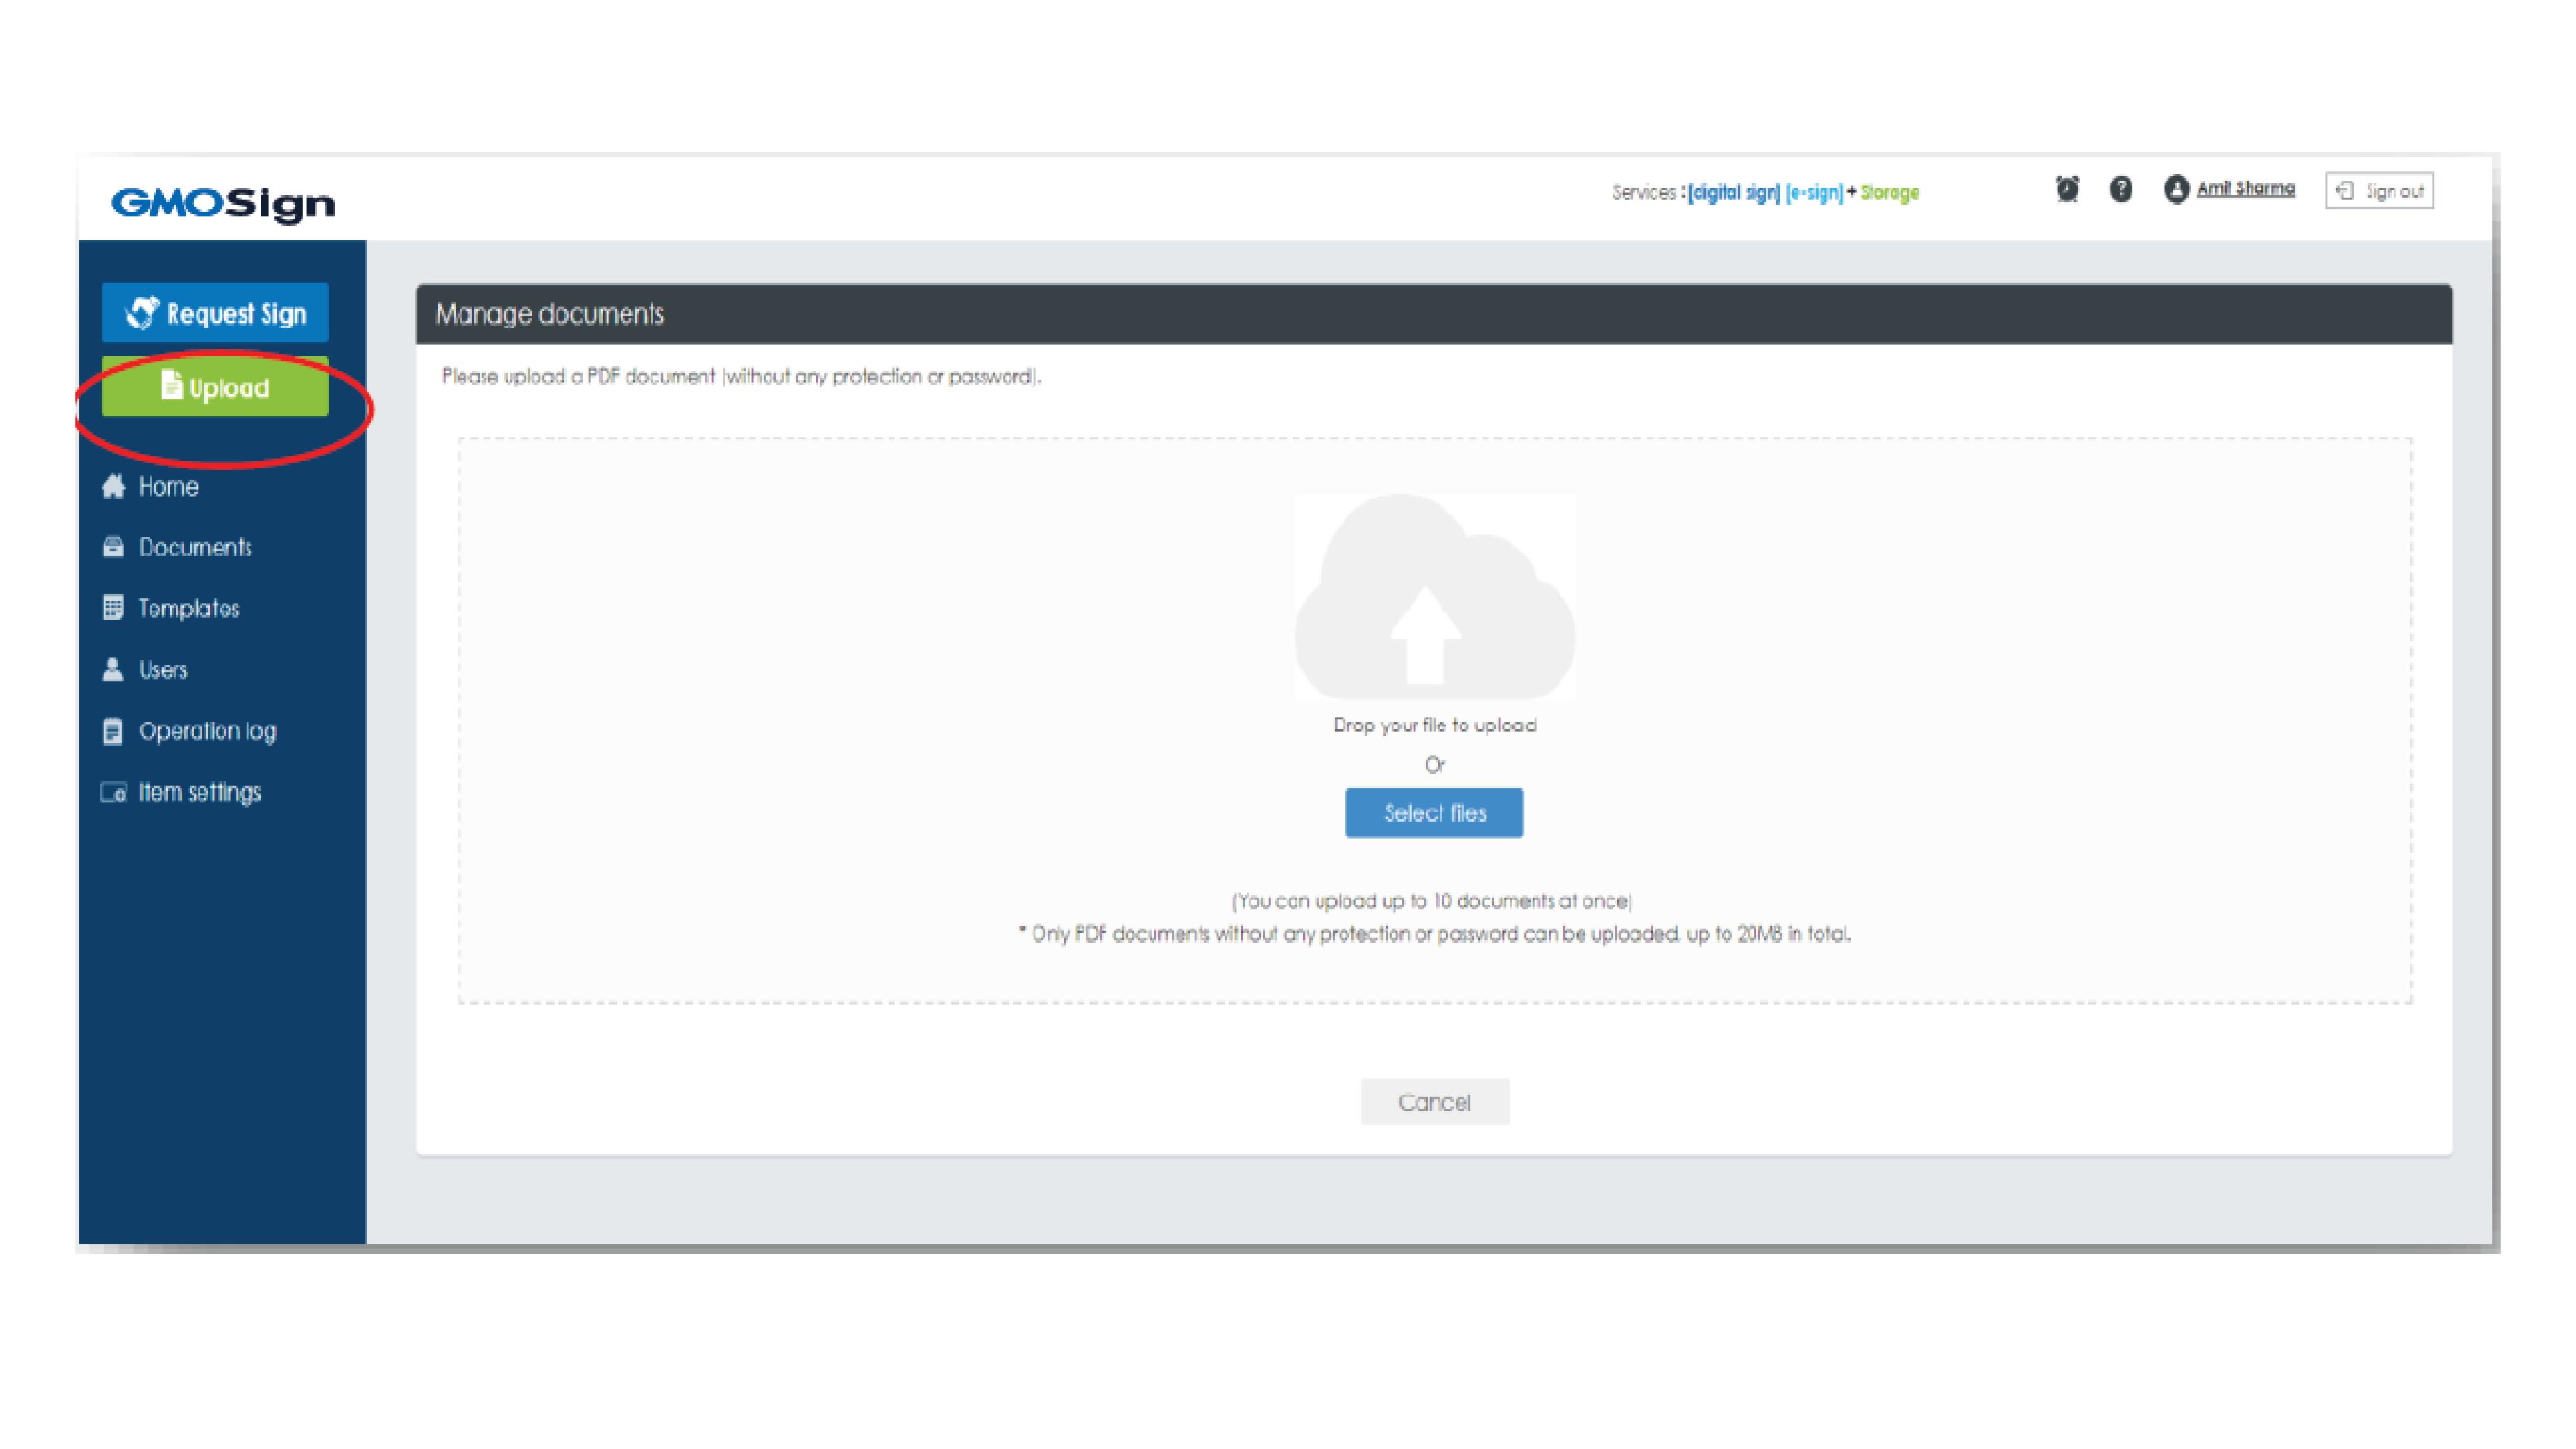Click the Documents tray icon in sidebar
The width and height of the screenshot is (2576, 1449).
click(x=113, y=547)
